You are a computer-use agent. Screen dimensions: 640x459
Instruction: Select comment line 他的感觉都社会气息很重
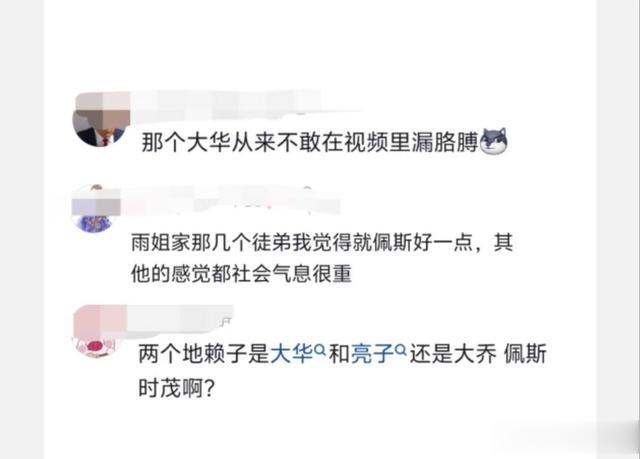[x=241, y=273]
